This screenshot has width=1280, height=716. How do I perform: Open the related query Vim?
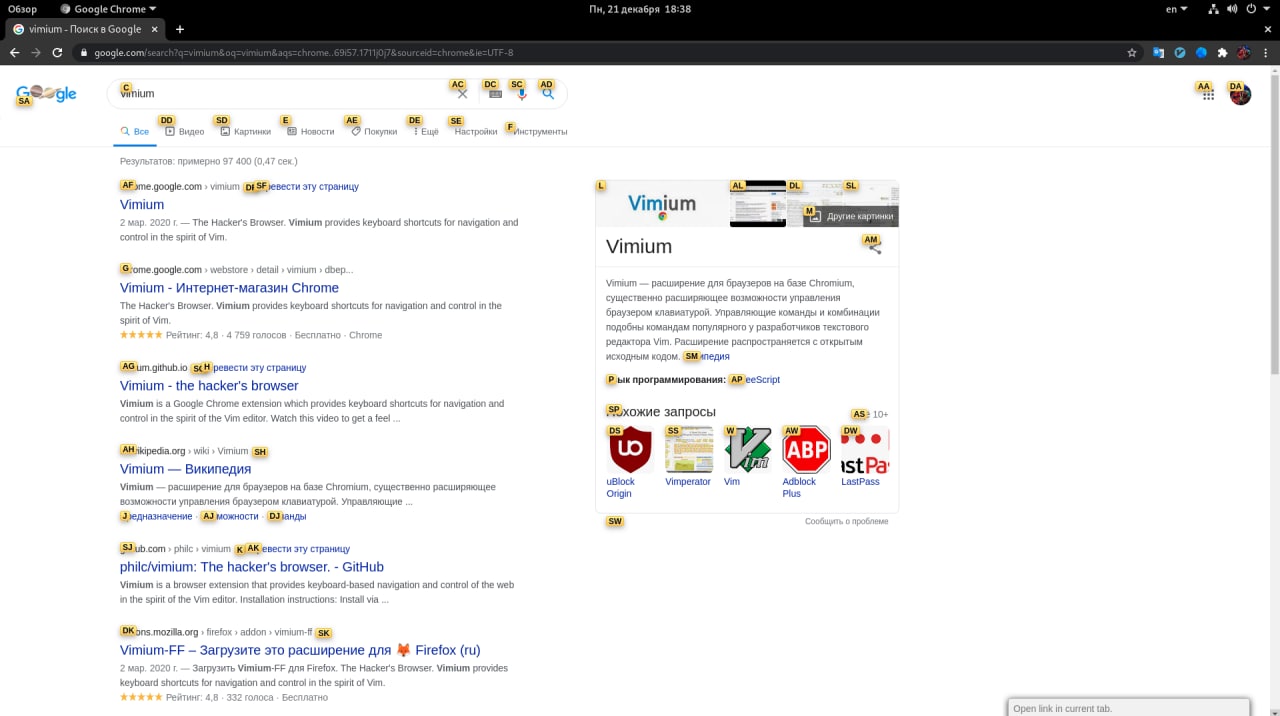click(x=747, y=457)
